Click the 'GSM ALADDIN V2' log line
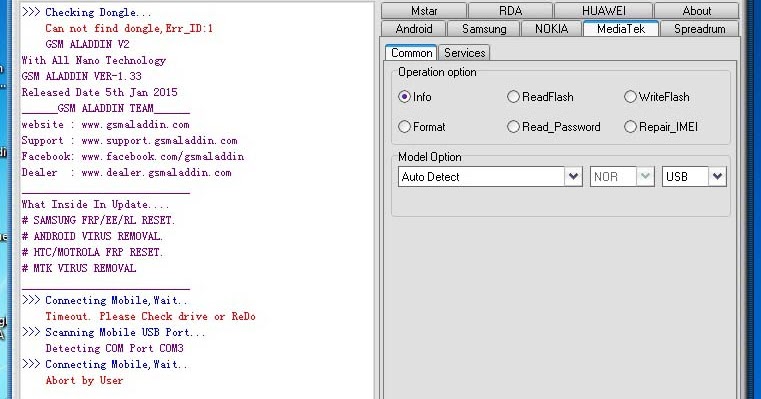This screenshot has width=761, height=399. tap(87, 44)
